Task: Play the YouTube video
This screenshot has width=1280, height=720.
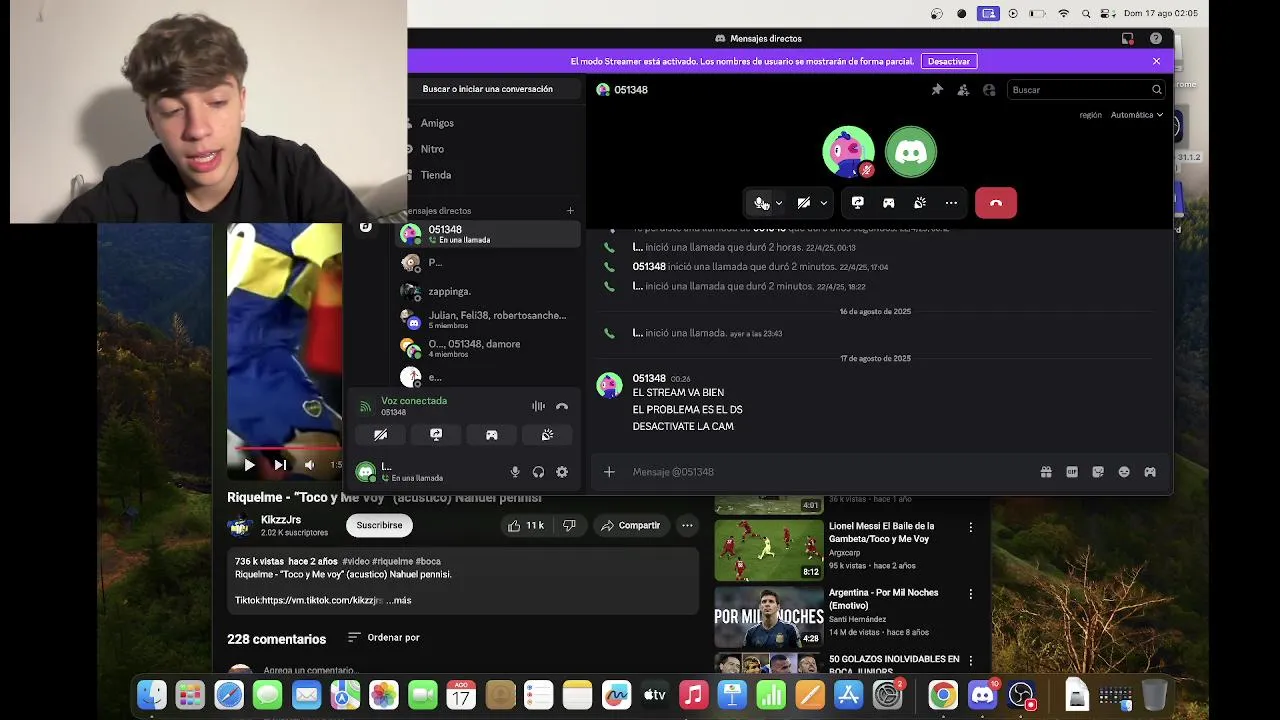Action: [249, 465]
